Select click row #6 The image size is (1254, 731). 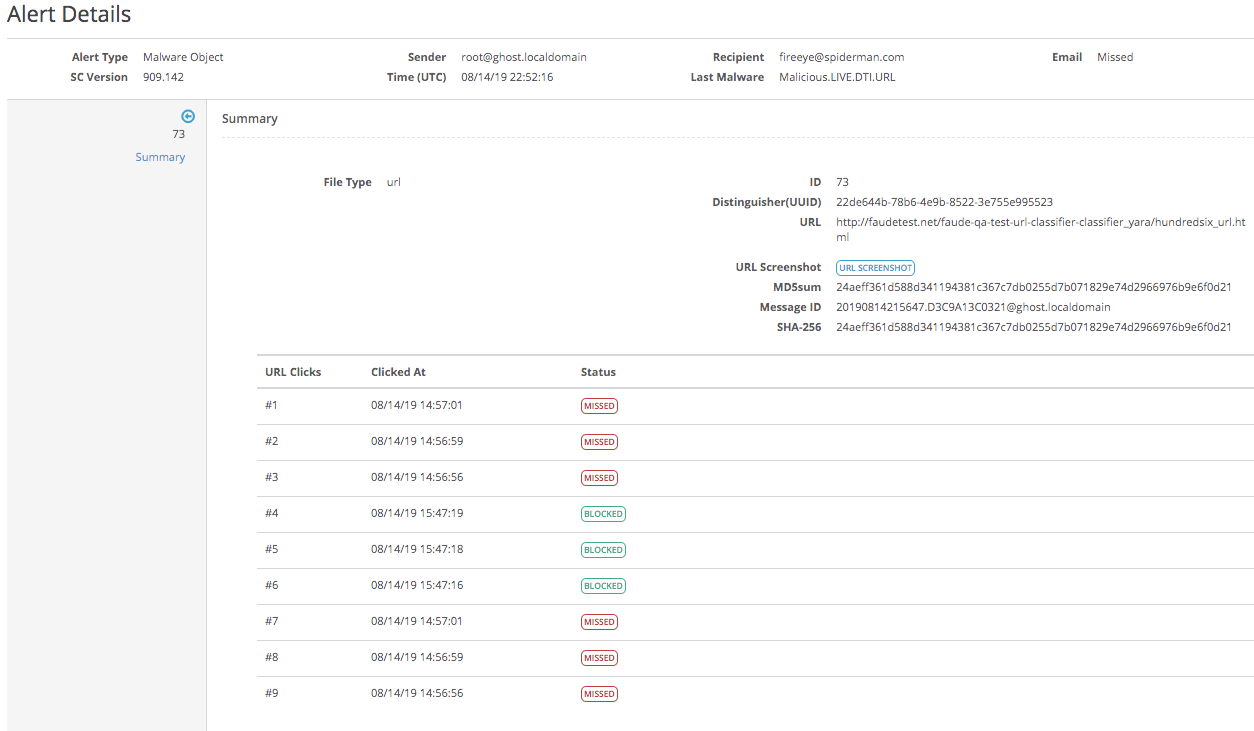point(755,586)
